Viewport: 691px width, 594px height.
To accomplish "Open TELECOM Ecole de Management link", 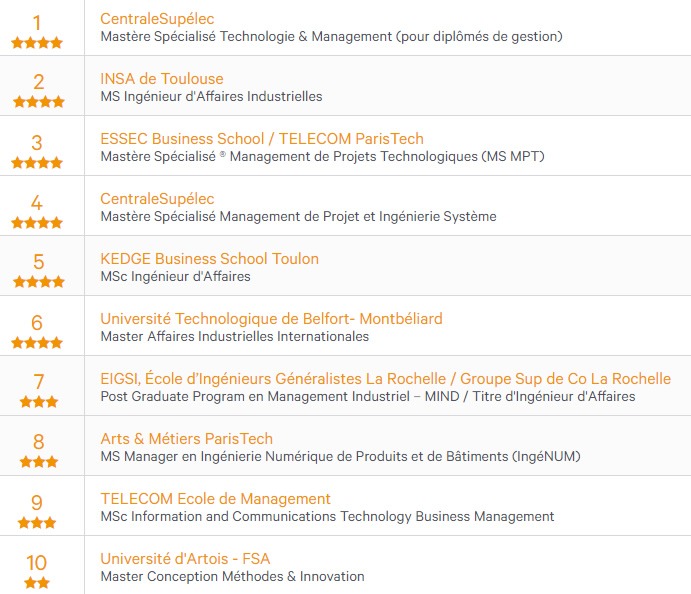I will click(x=215, y=498).
